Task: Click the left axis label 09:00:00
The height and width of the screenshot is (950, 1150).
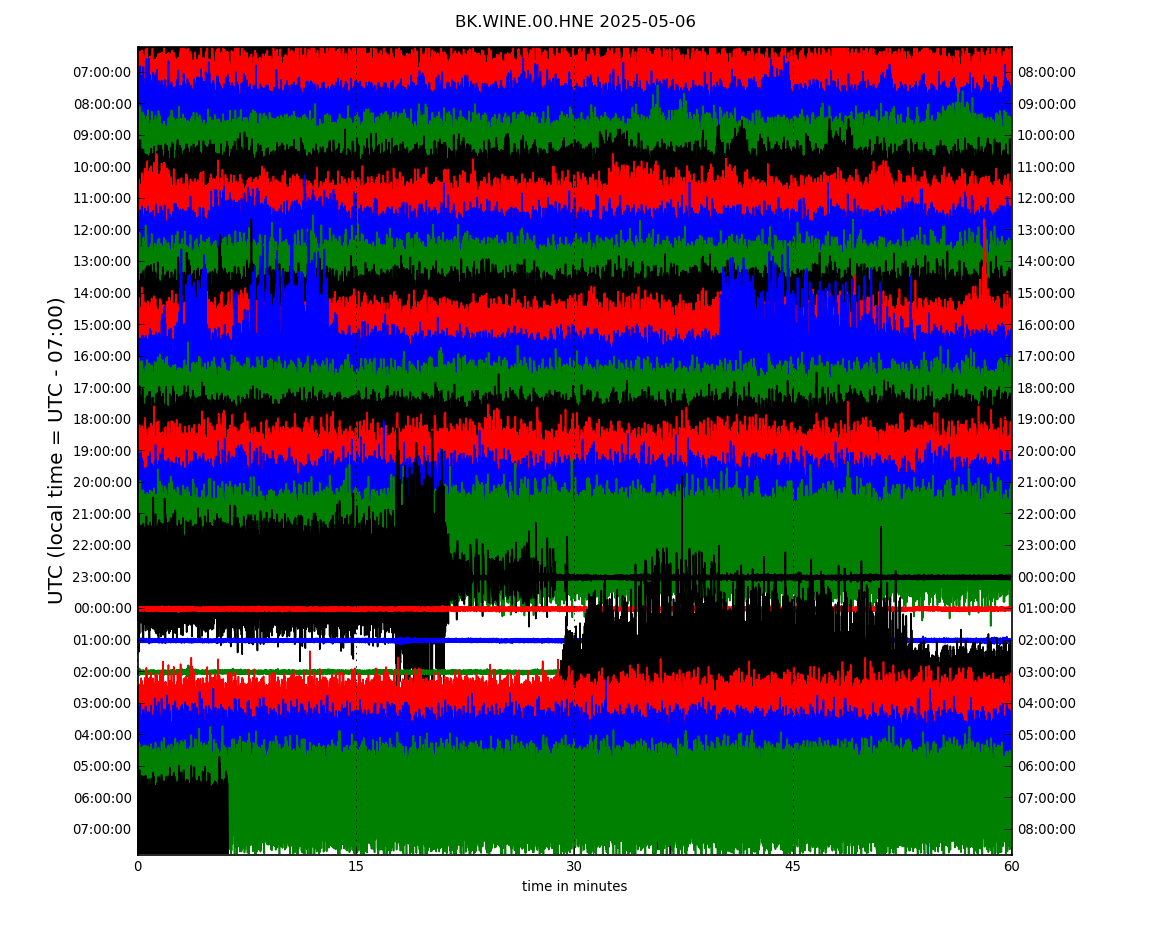Action: pyautogui.click(x=103, y=136)
